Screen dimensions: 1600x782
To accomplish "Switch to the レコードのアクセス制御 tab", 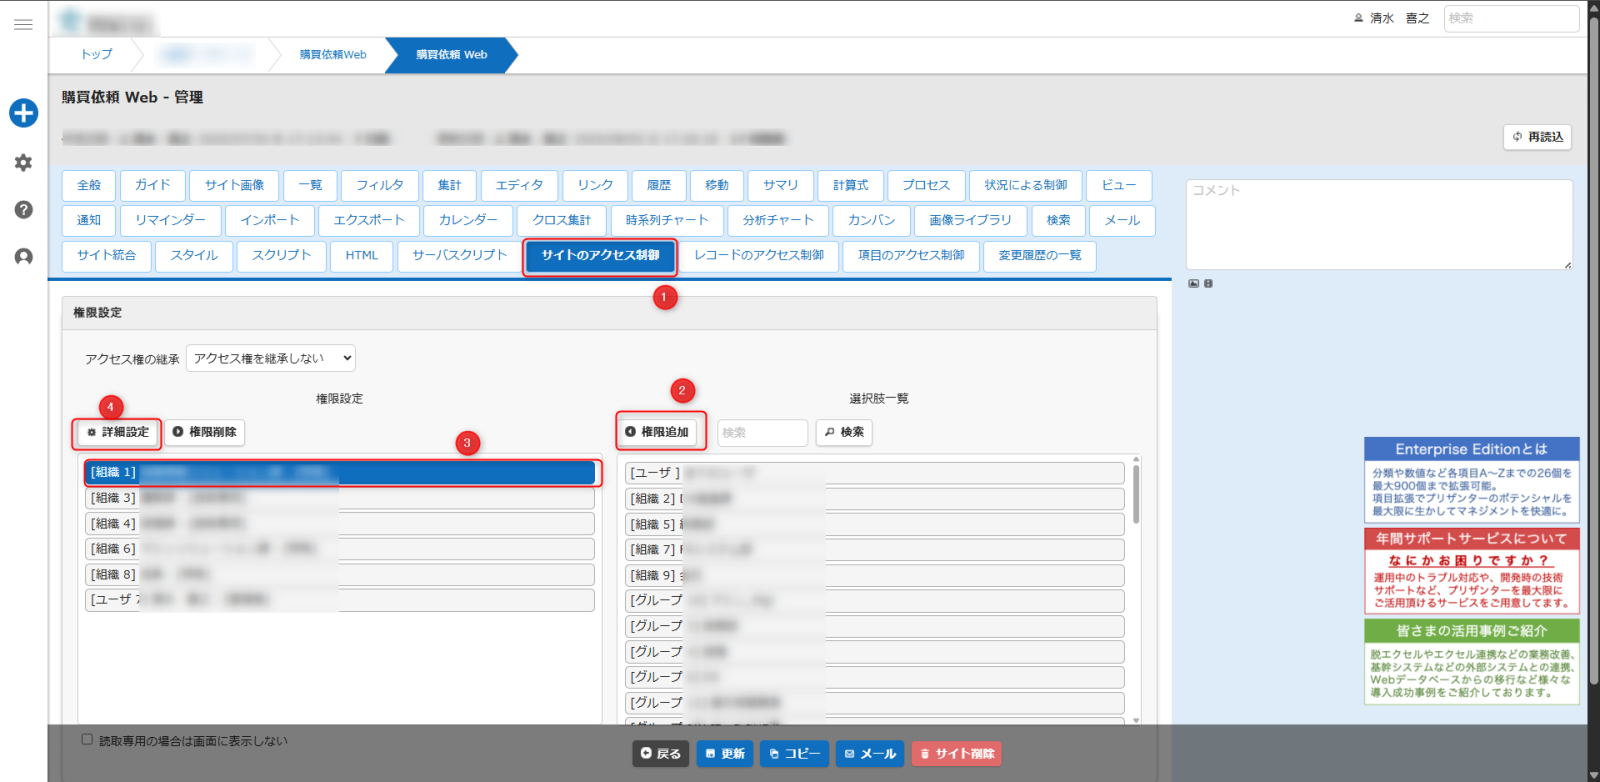I will click(x=759, y=256).
